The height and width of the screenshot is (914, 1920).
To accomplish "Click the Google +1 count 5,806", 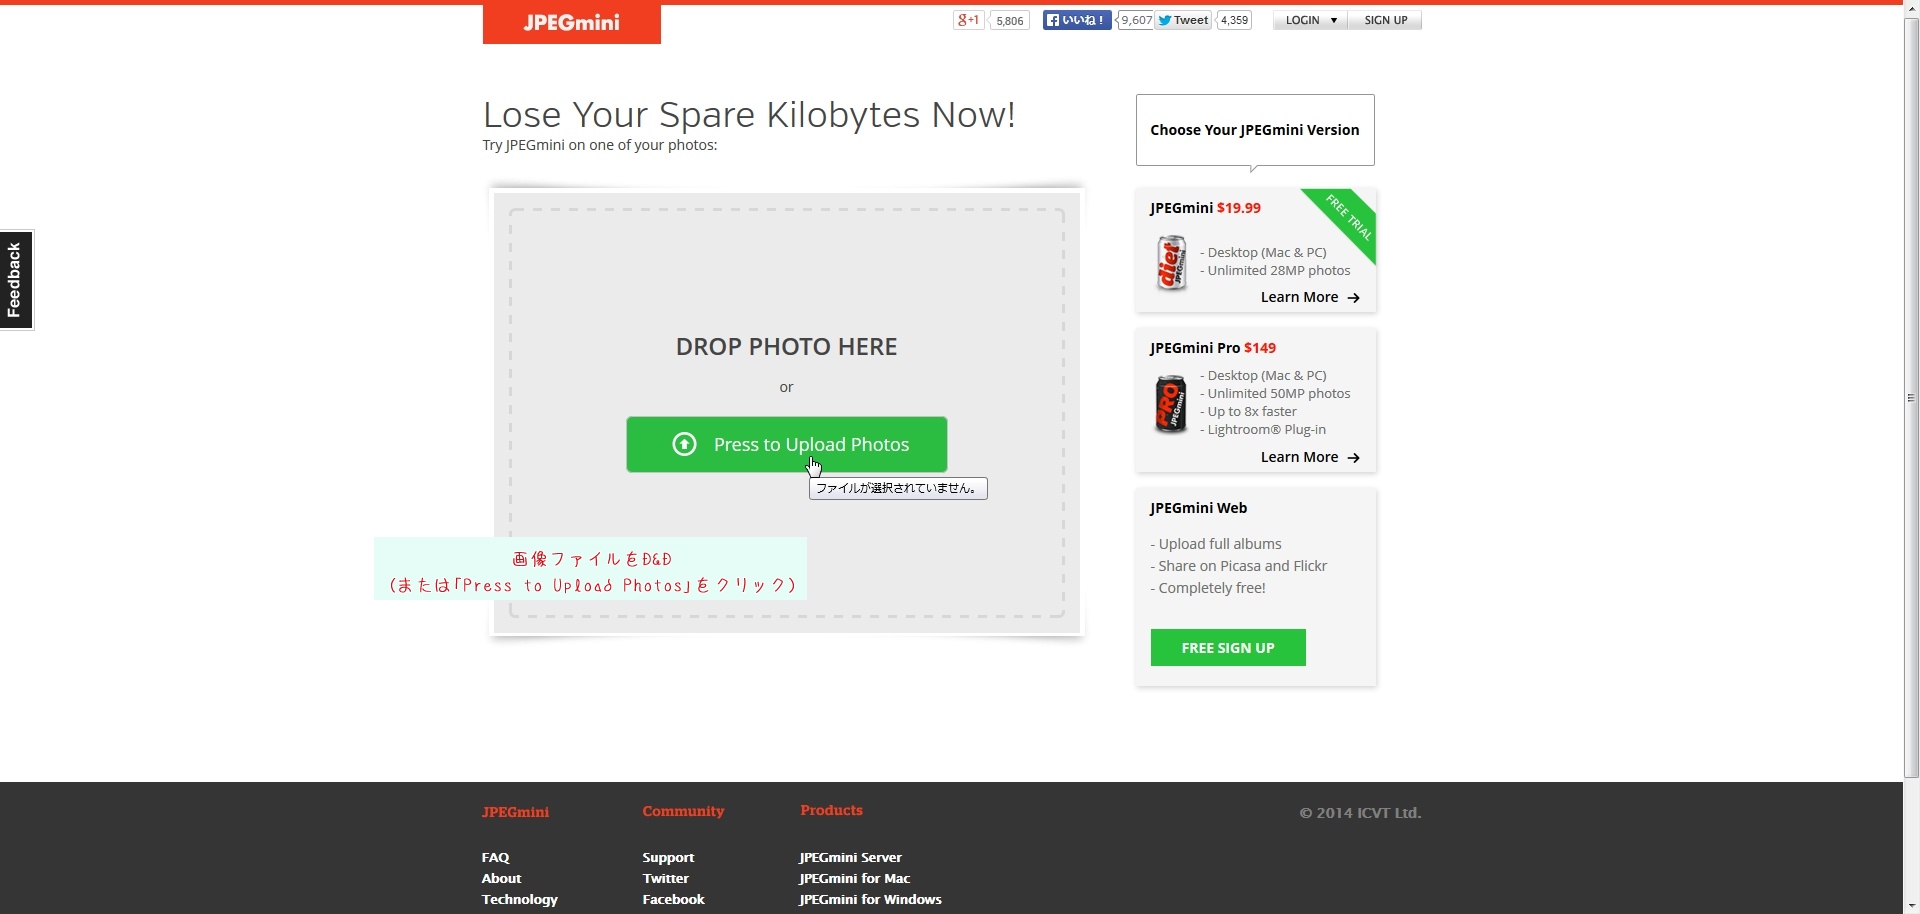I will (x=1010, y=21).
